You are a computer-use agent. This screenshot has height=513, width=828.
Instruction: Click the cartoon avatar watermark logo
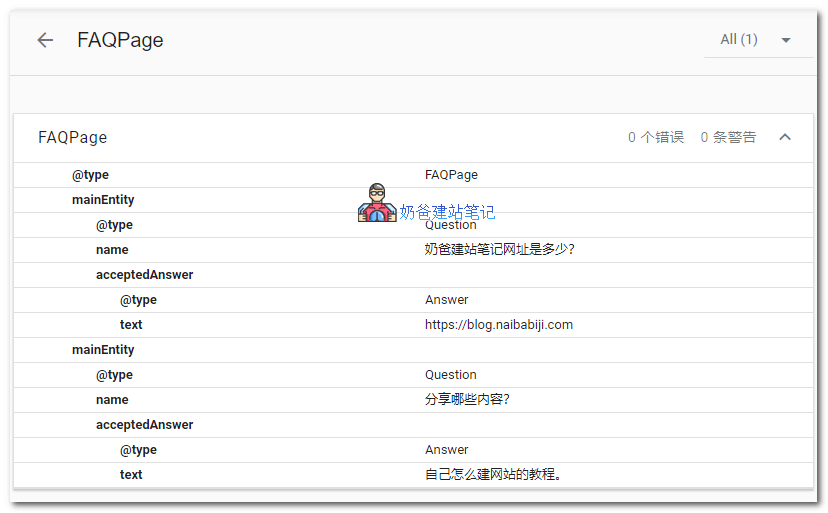click(377, 203)
